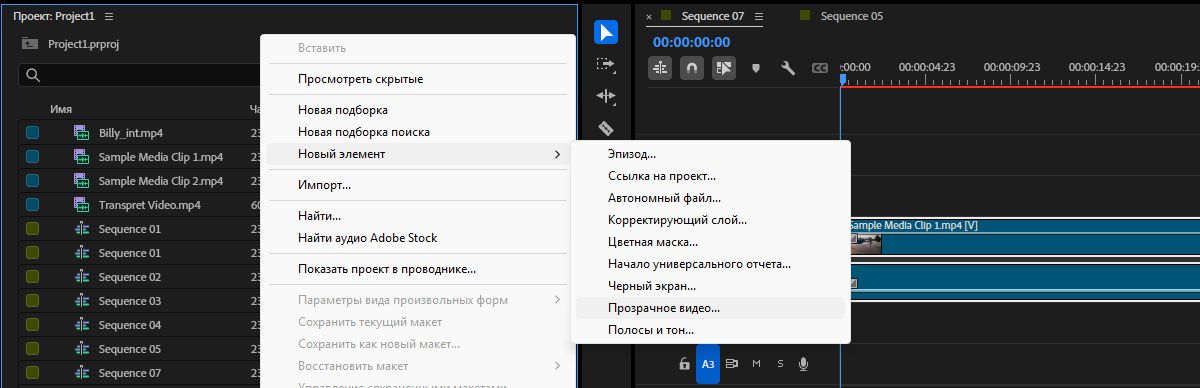Image resolution: width=1200 pixels, height=388 pixels.
Task: Click Billy_int.mp4 label color swatch
Action: point(32,133)
